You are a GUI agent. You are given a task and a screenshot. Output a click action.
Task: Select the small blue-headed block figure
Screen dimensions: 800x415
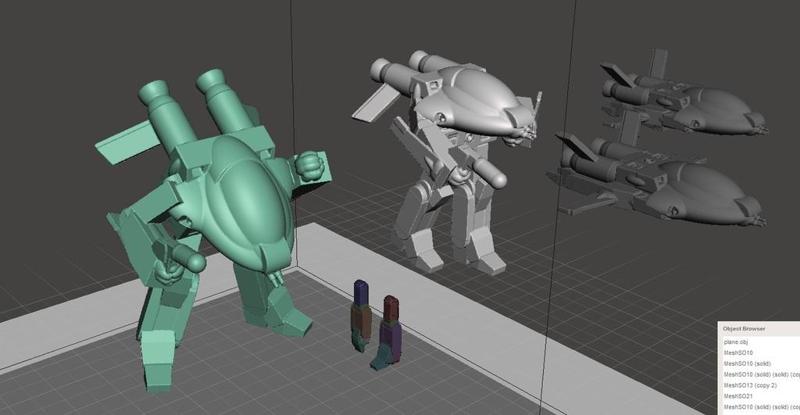tap(361, 315)
